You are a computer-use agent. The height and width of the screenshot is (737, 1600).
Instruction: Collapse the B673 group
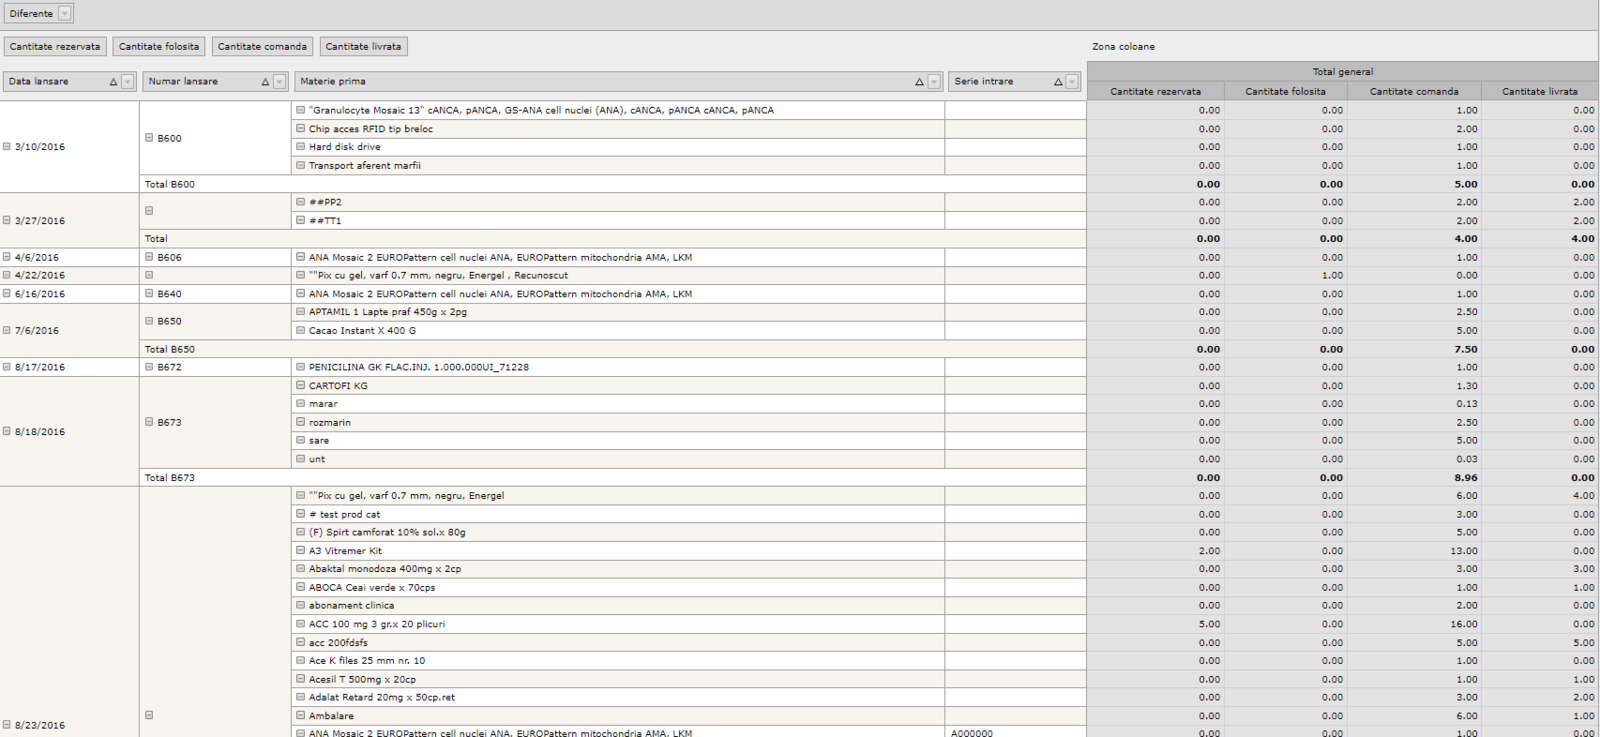click(x=149, y=422)
